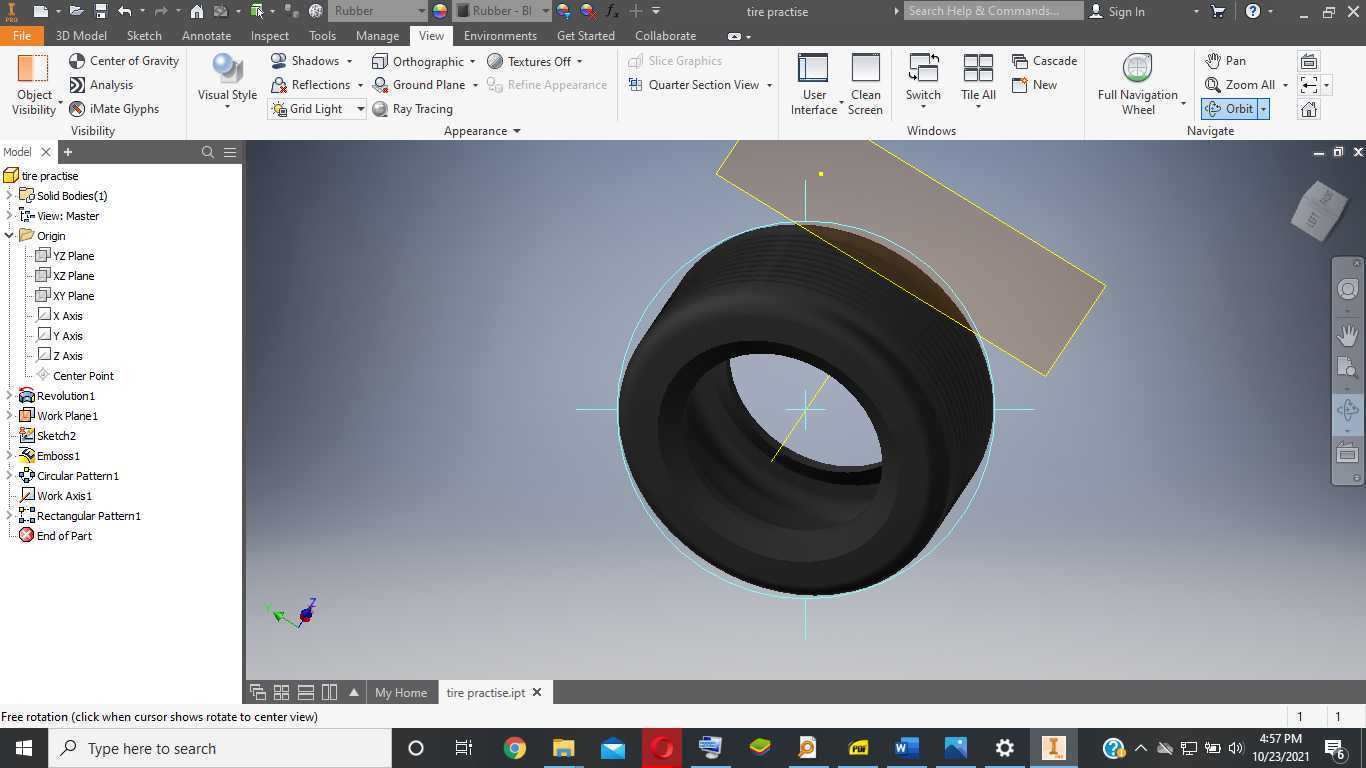Select Circular Pattern1 feature
Viewport: 1366px width, 768px height.
pos(69,476)
